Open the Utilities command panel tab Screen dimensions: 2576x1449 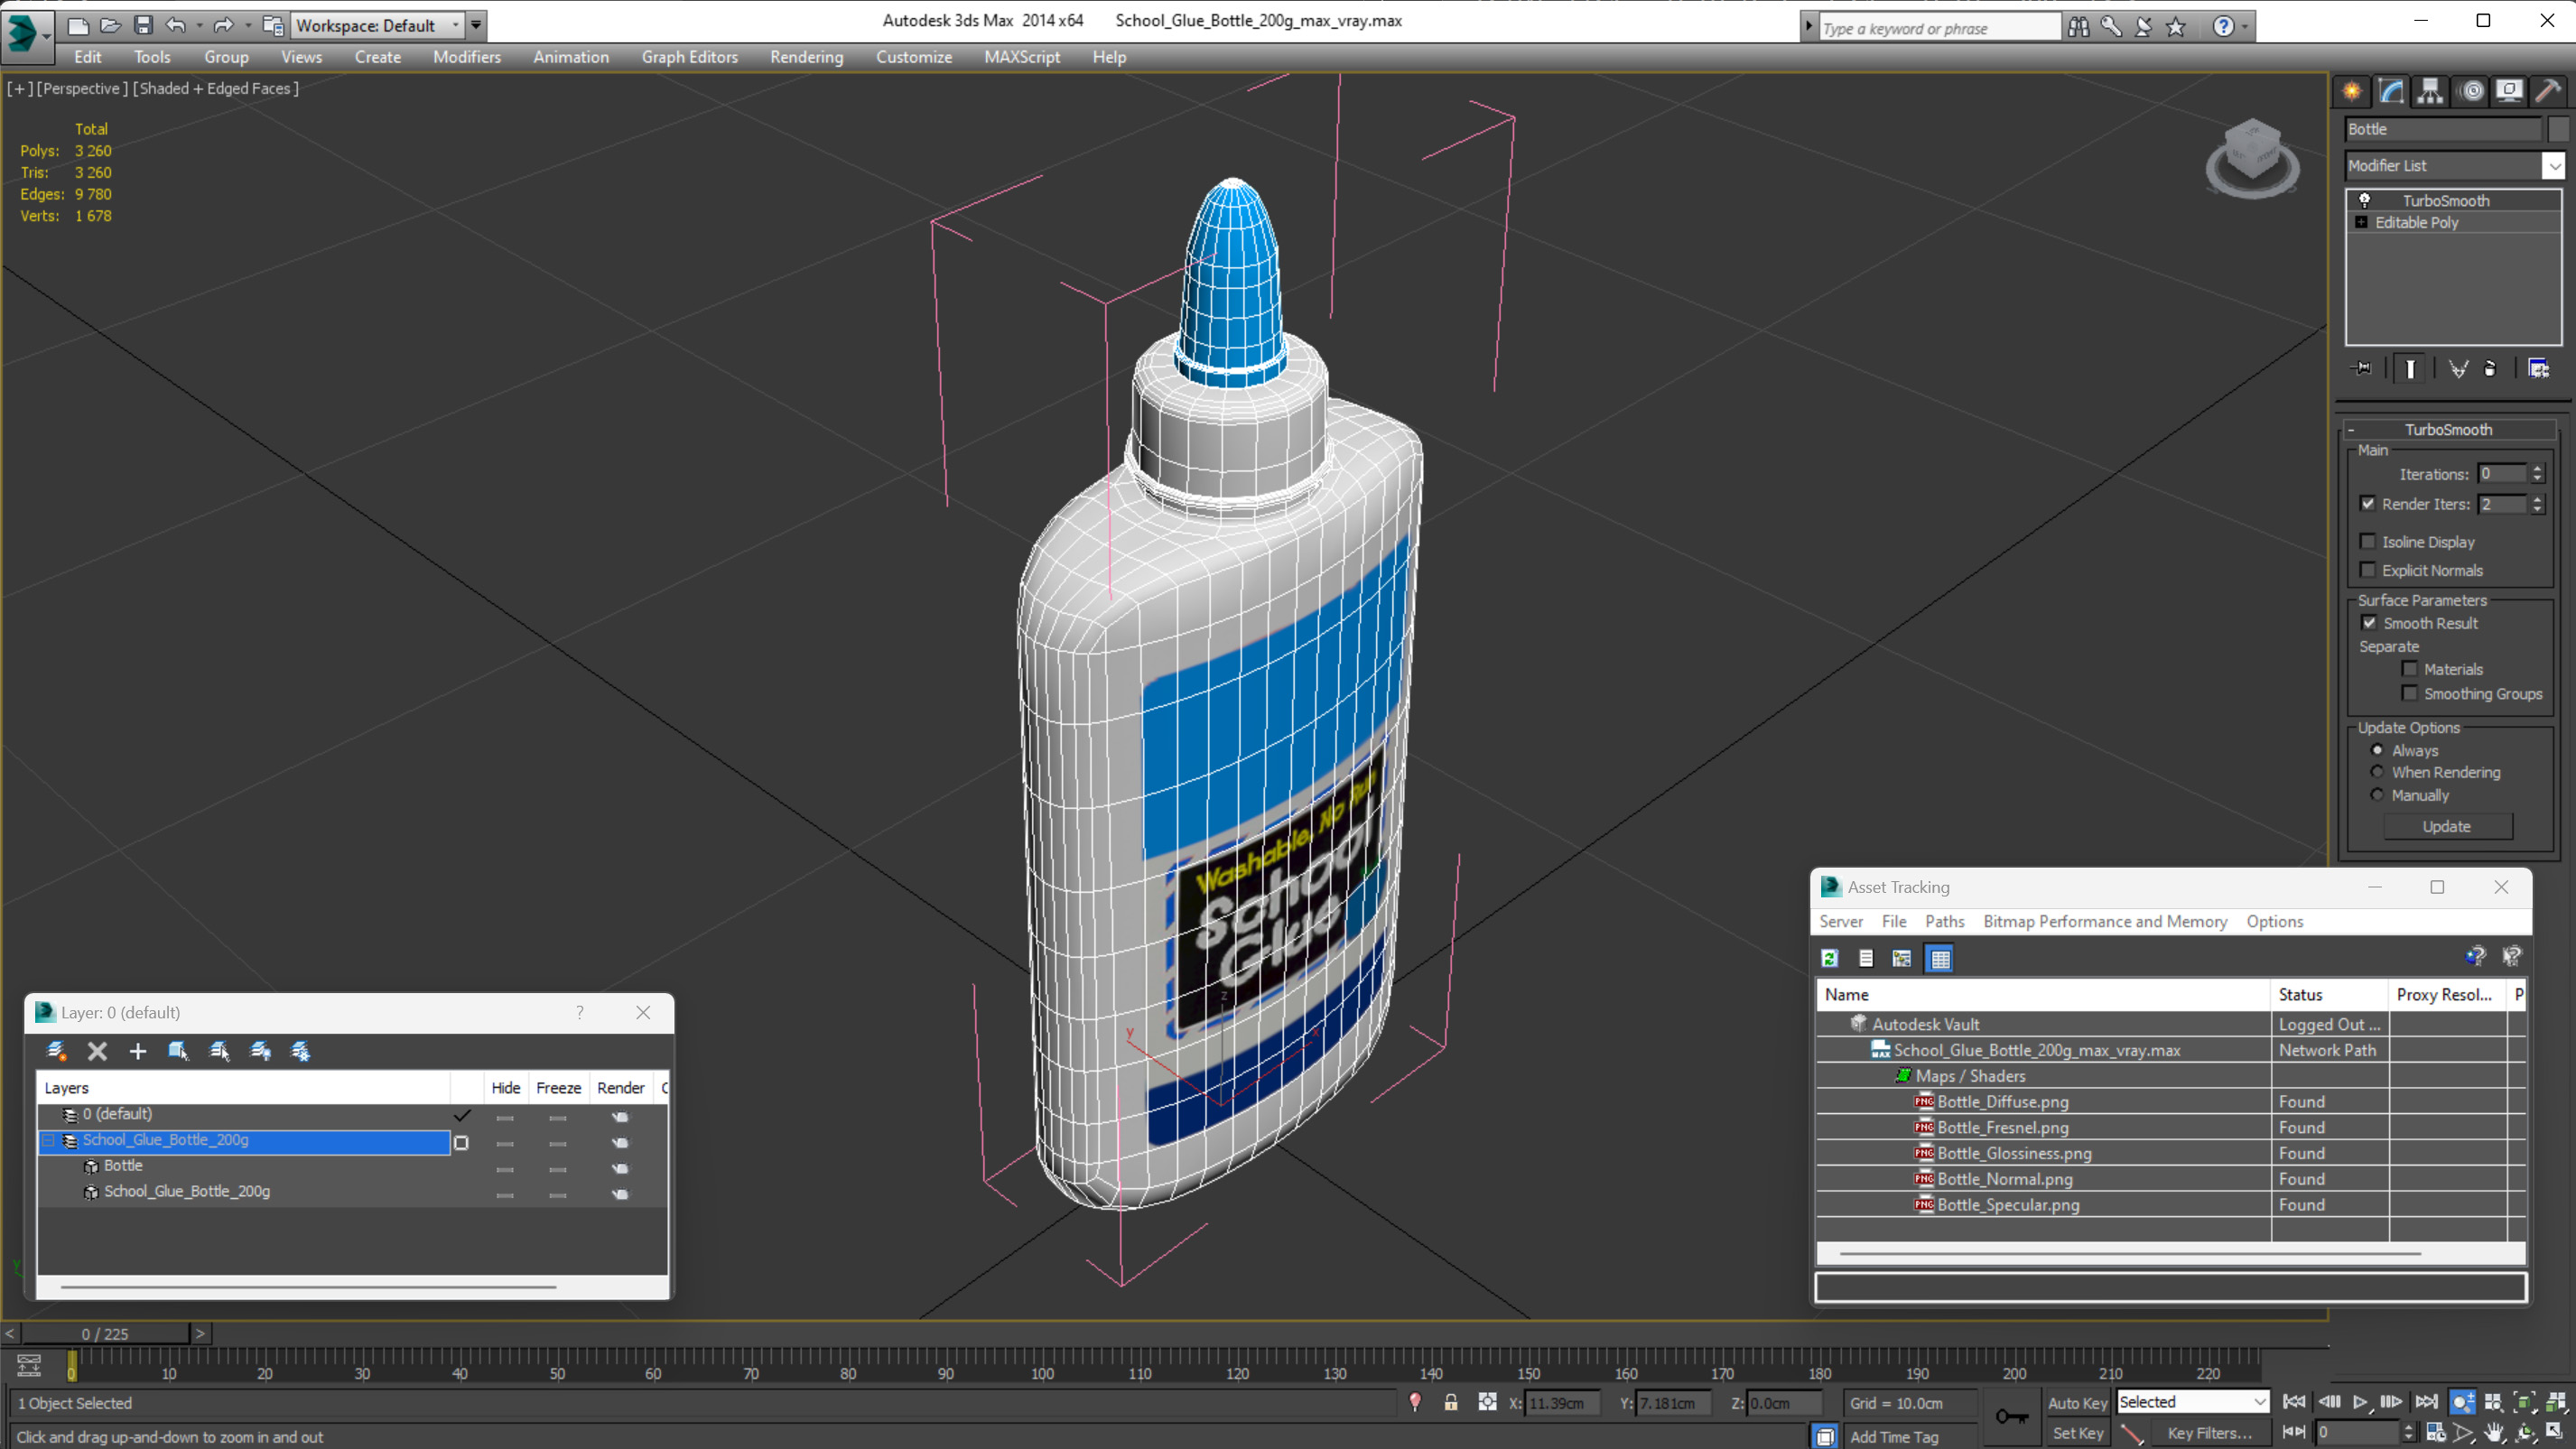2548,91
